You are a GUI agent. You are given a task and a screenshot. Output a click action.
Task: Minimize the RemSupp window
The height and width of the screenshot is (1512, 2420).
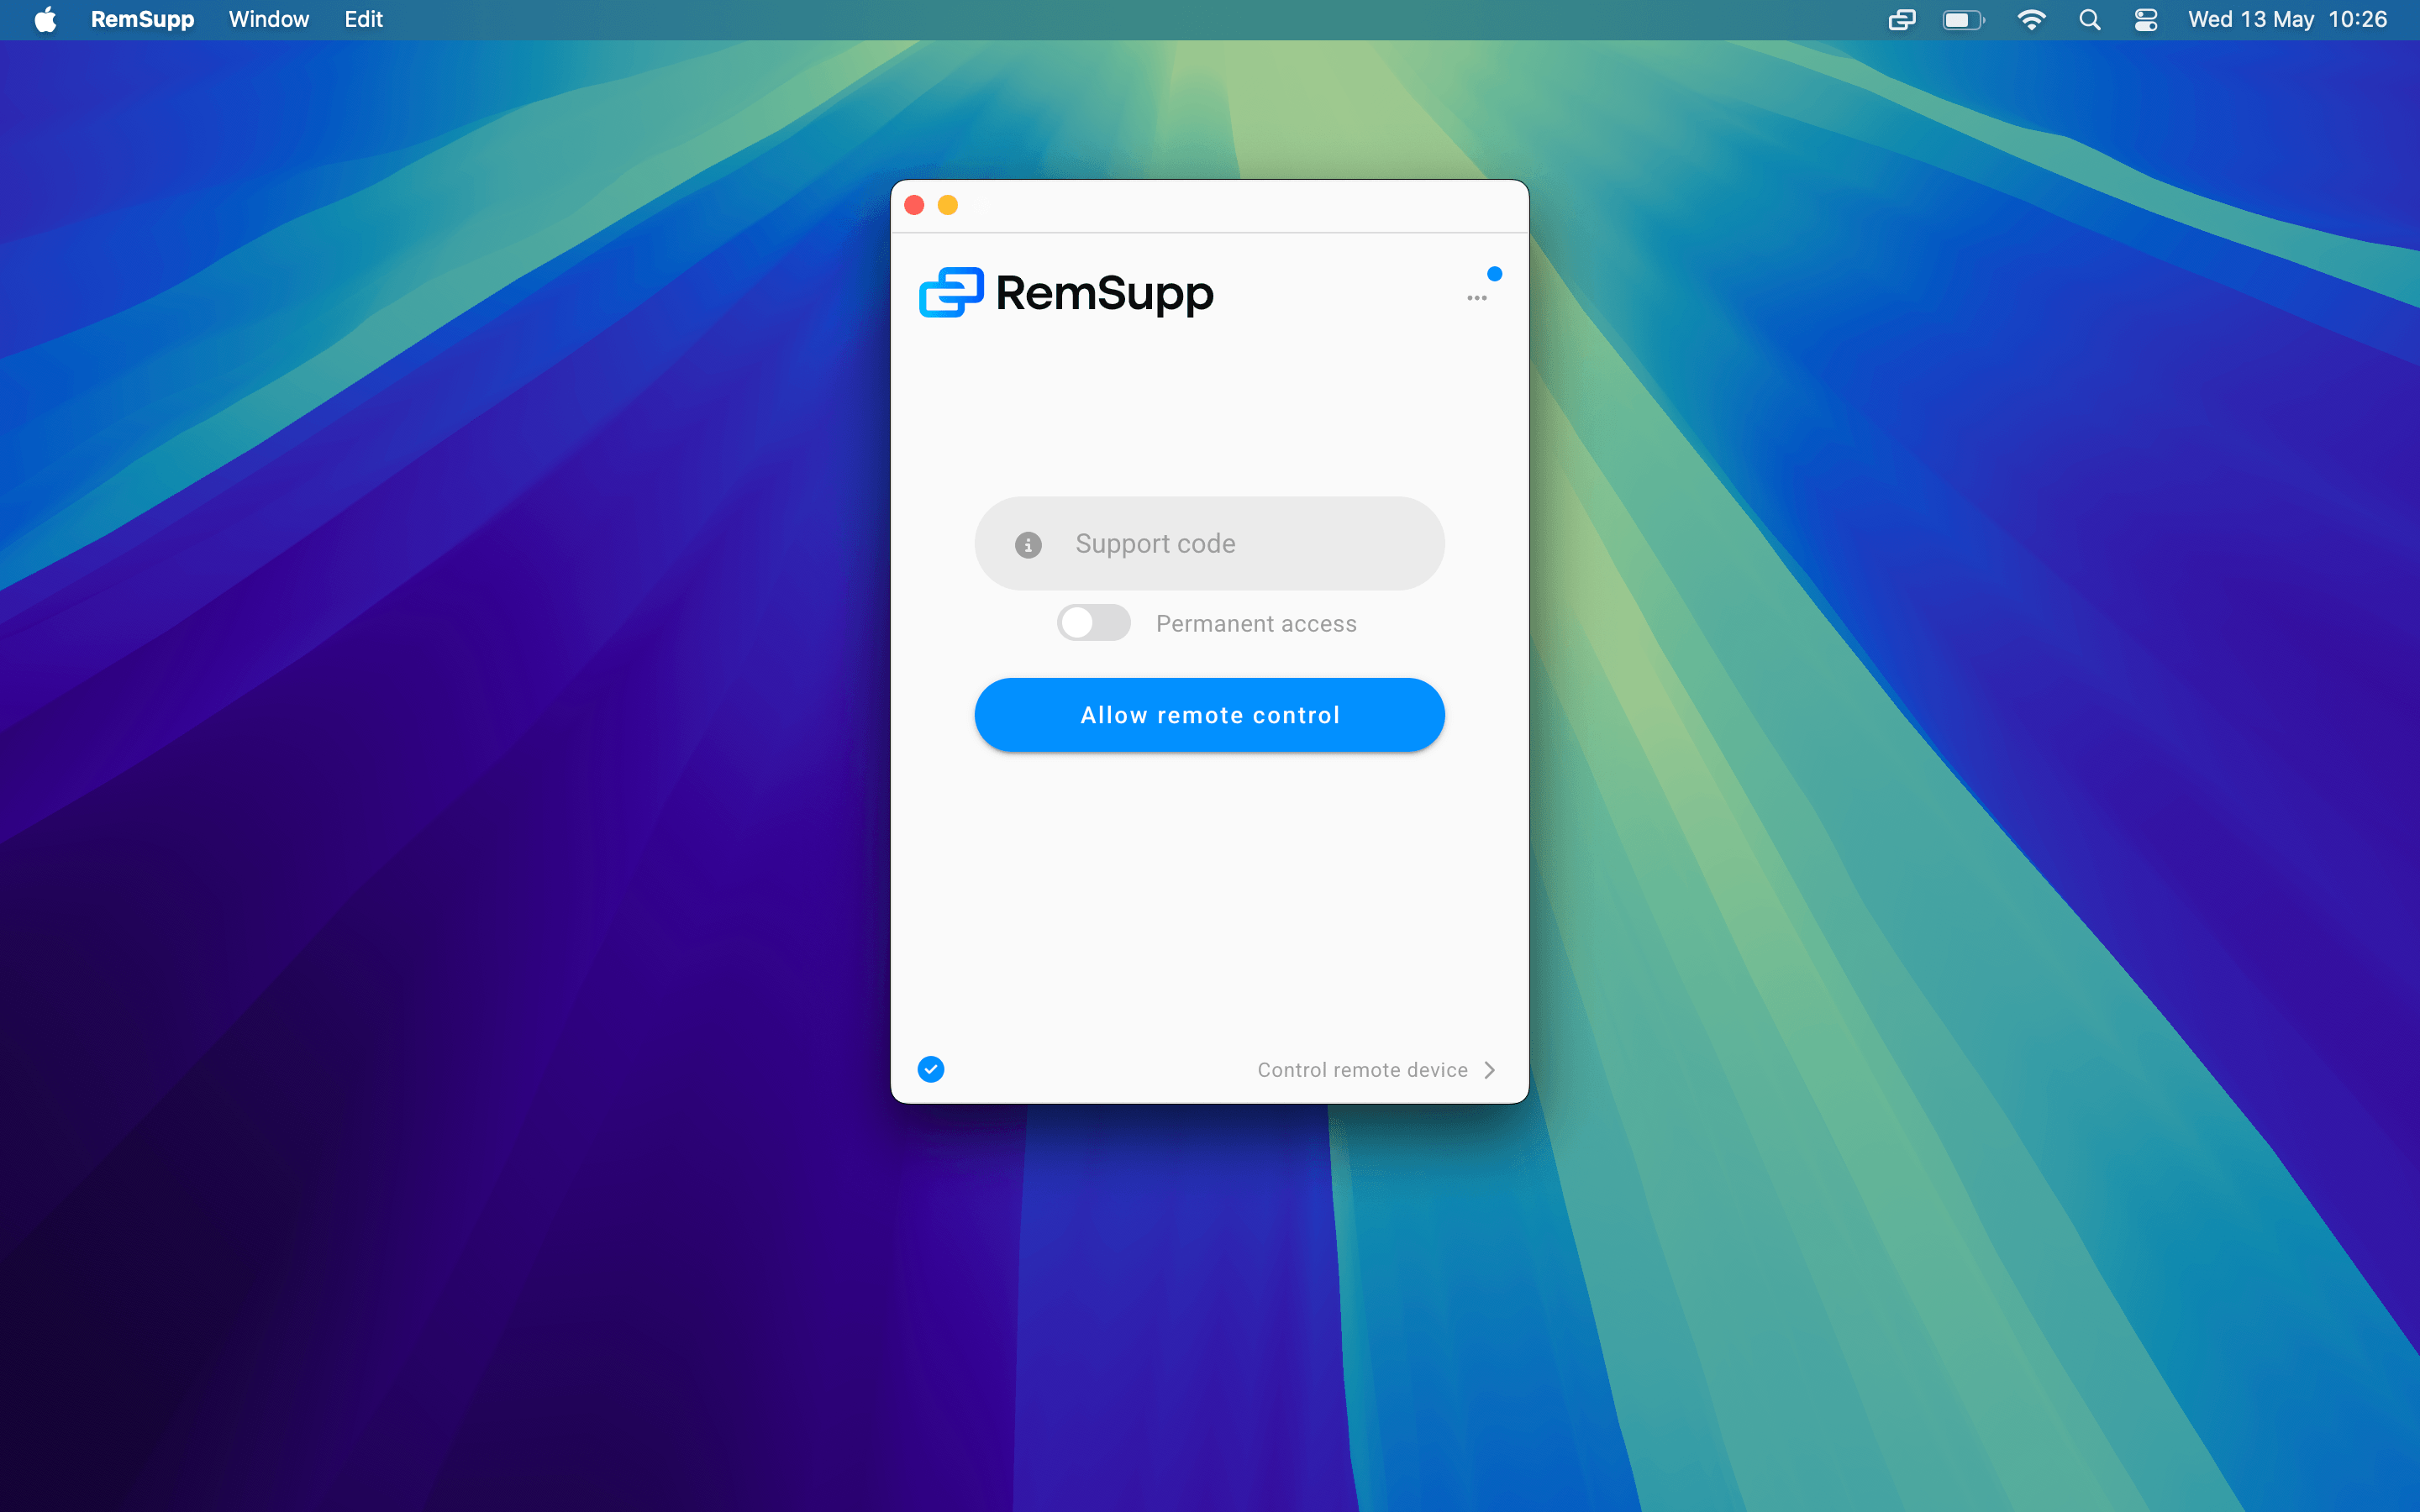[948, 205]
